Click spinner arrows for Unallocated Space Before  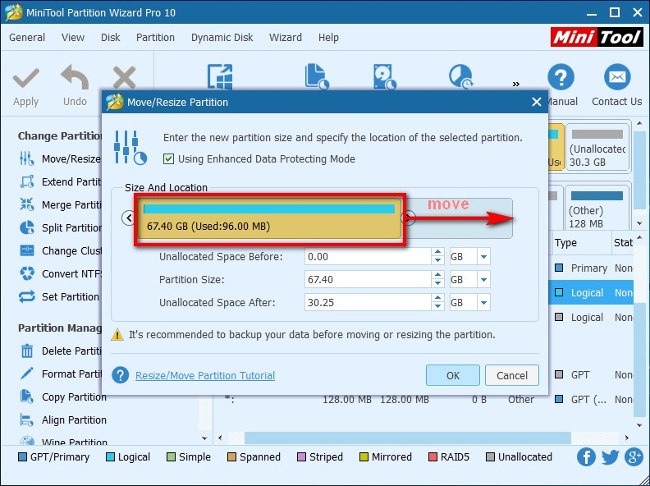pyautogui.click(x=437, y=257)
